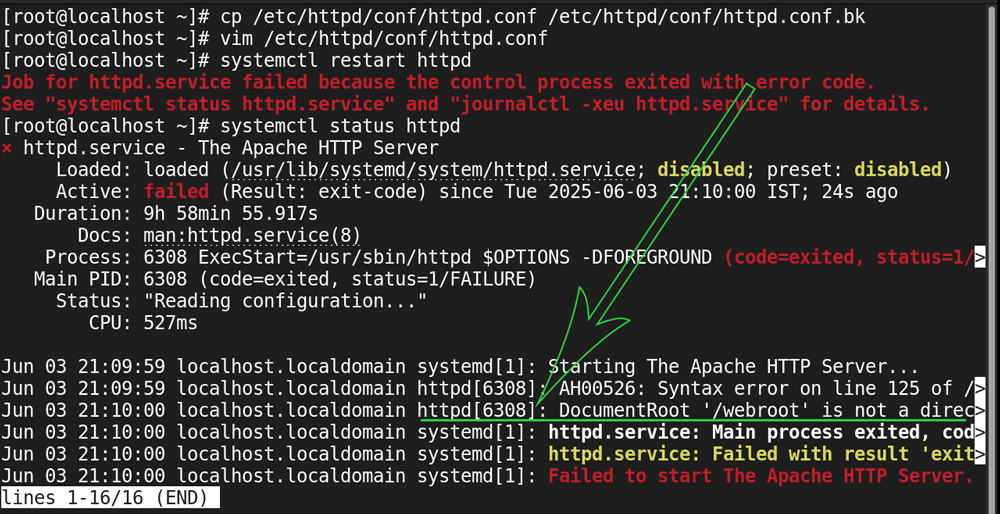Image resolution: width=1000 pixels, height=514 pixels.
Task: Click the yellow 'disabled' after 'preset:'
Action: [898, 170]
